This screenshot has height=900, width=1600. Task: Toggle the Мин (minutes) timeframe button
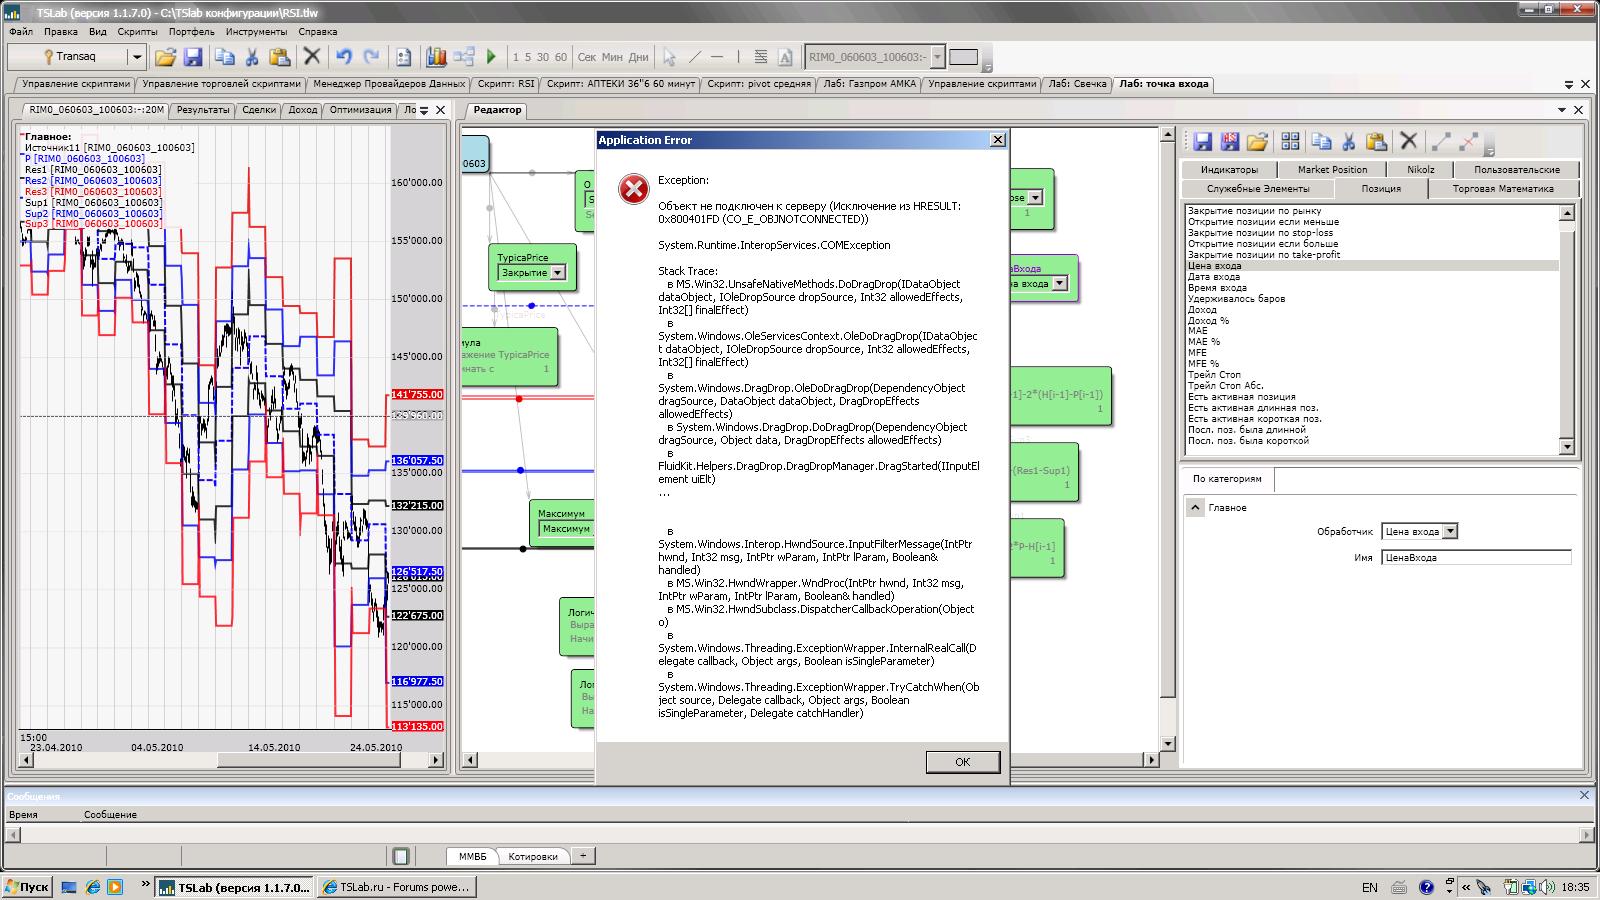click(612, 57)
